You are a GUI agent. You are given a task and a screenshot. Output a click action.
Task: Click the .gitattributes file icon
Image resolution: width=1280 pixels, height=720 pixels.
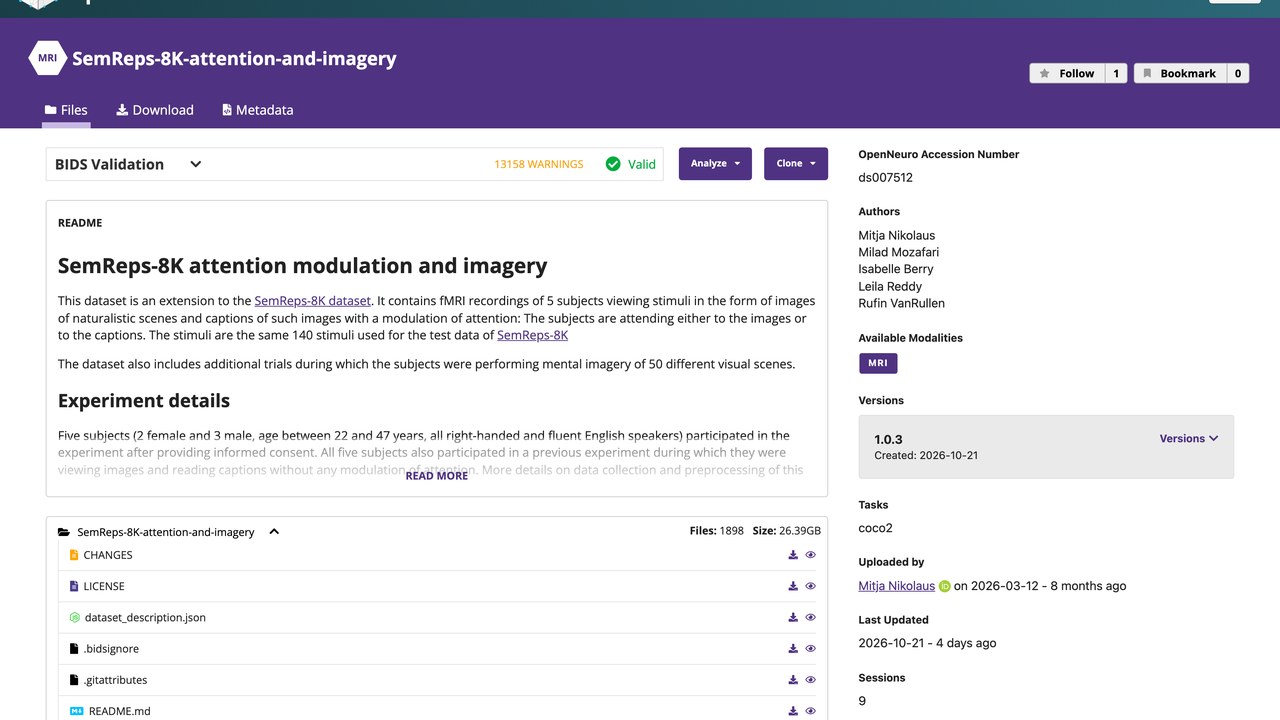[x=74, y=680]
